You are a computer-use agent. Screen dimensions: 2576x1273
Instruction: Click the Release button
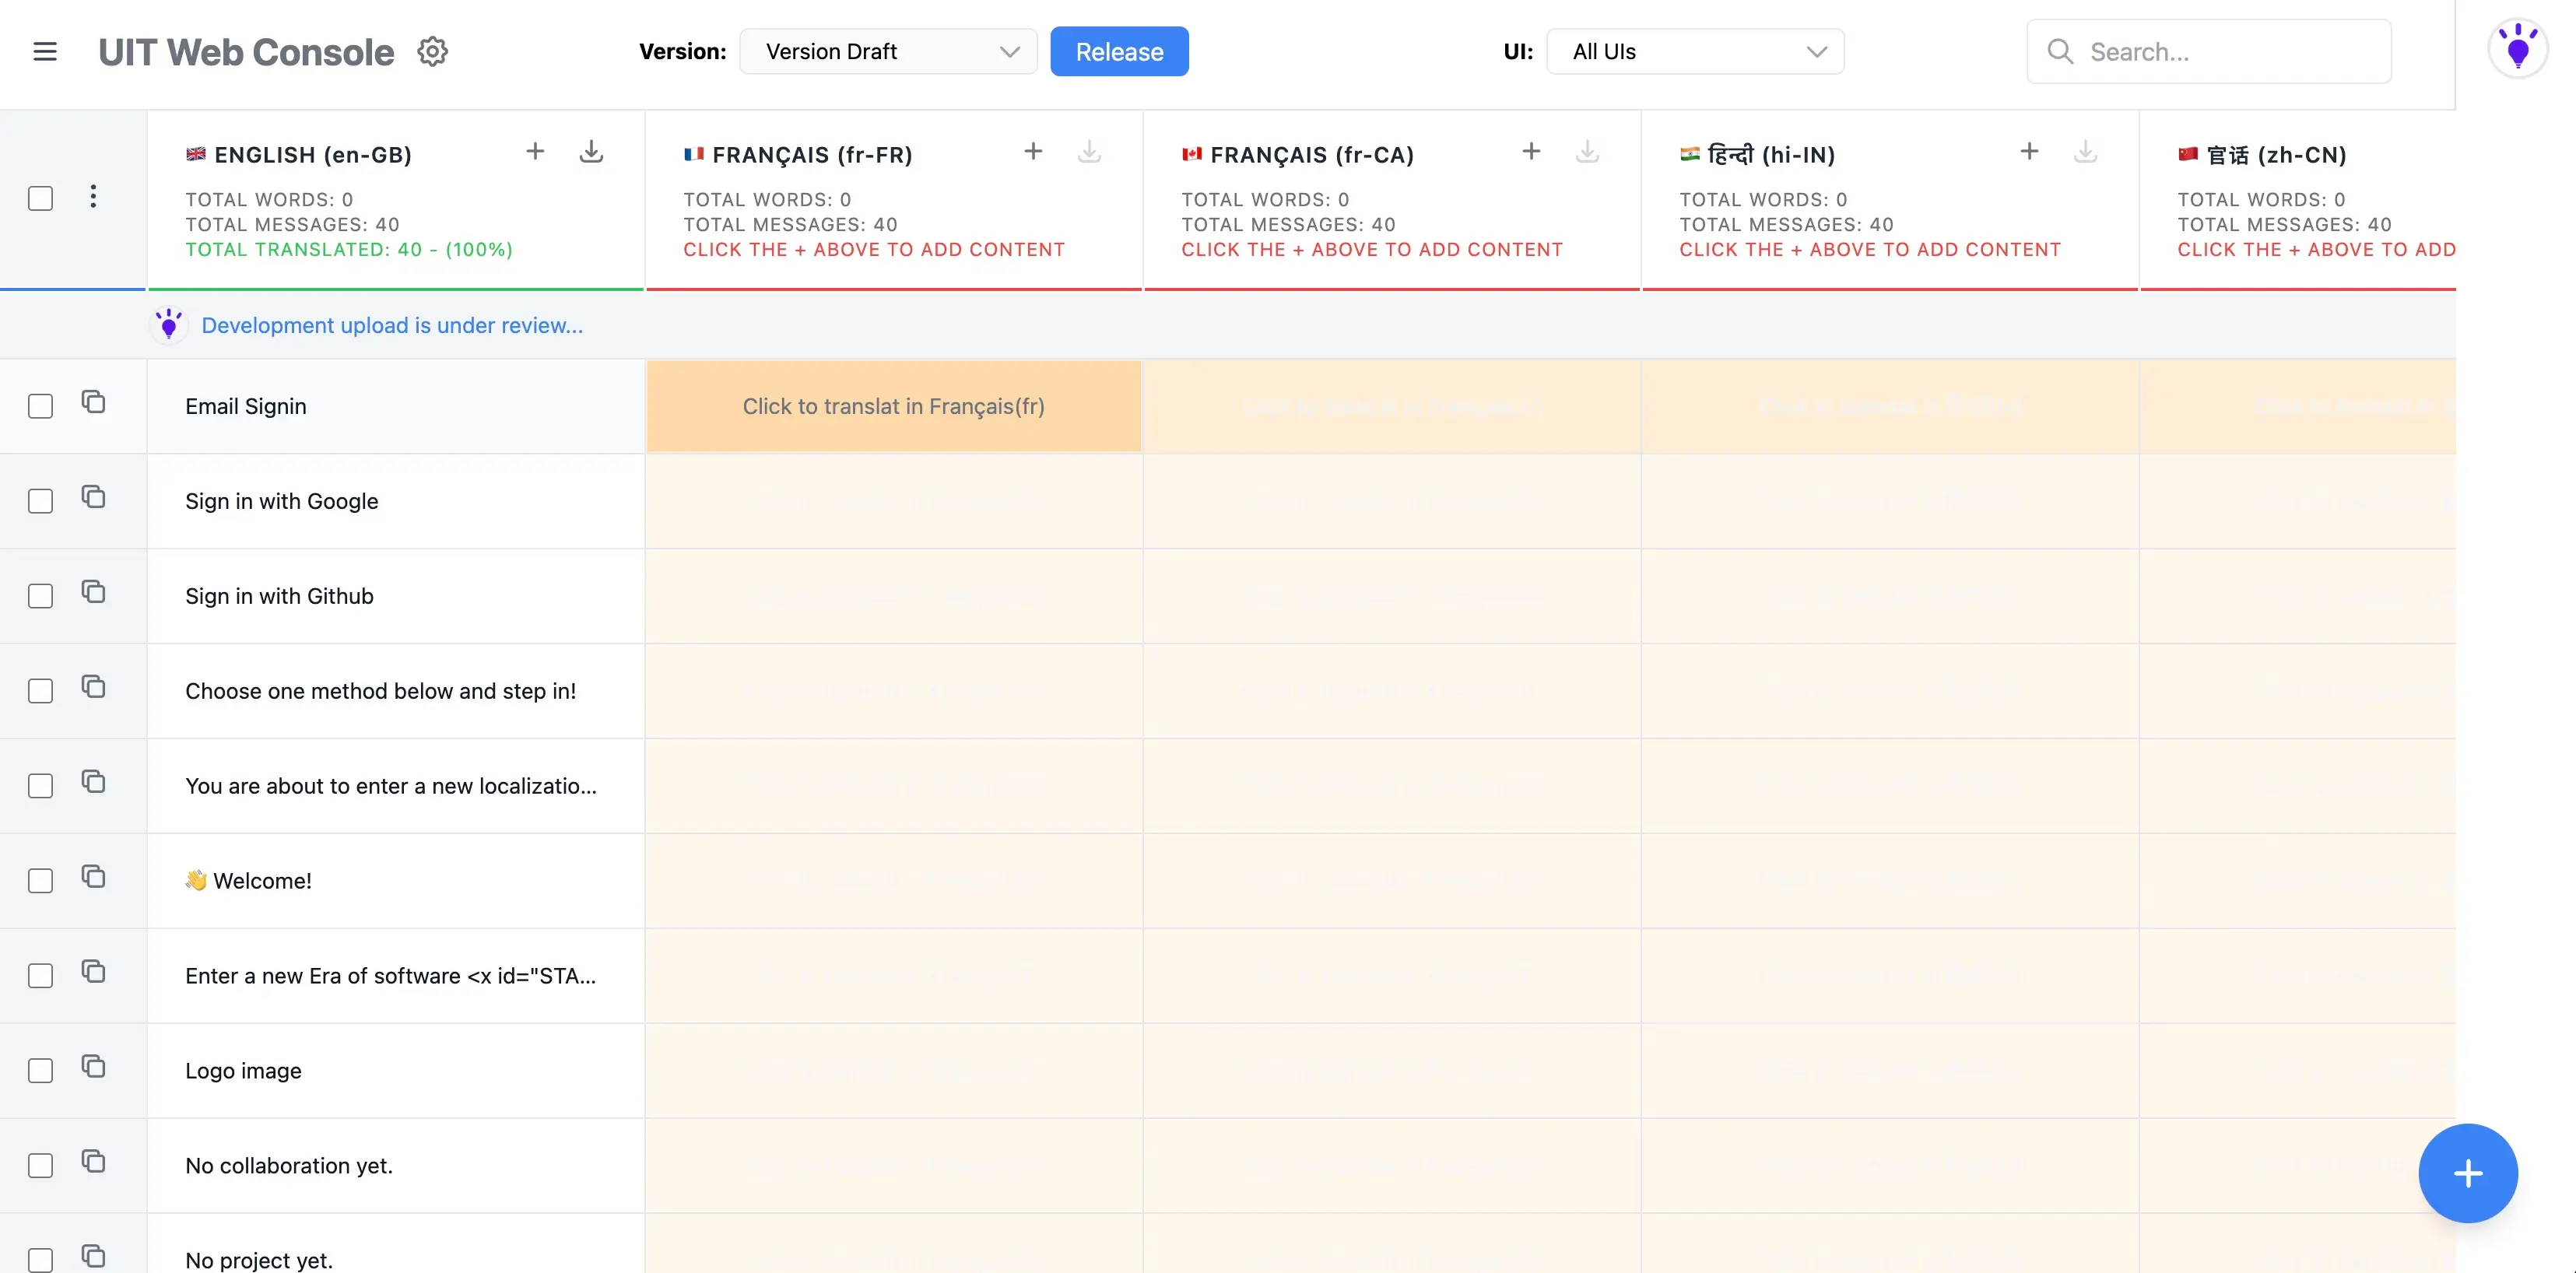point(1119,51)
